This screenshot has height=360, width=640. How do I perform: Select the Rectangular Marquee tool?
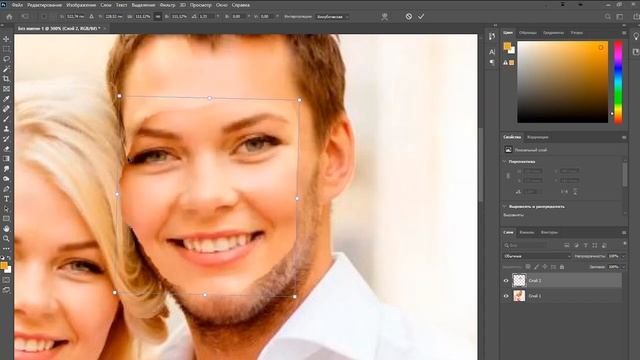tap(6, 49)
